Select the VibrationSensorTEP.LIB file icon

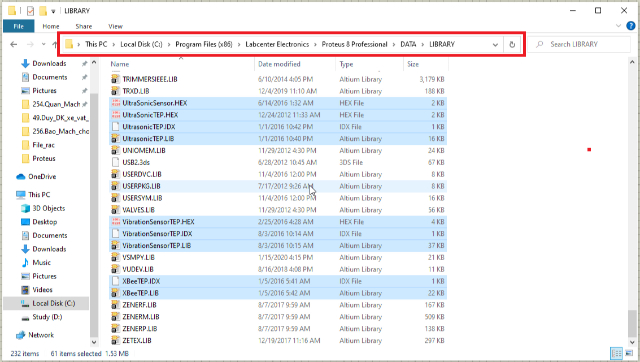(x=115, y=245)
